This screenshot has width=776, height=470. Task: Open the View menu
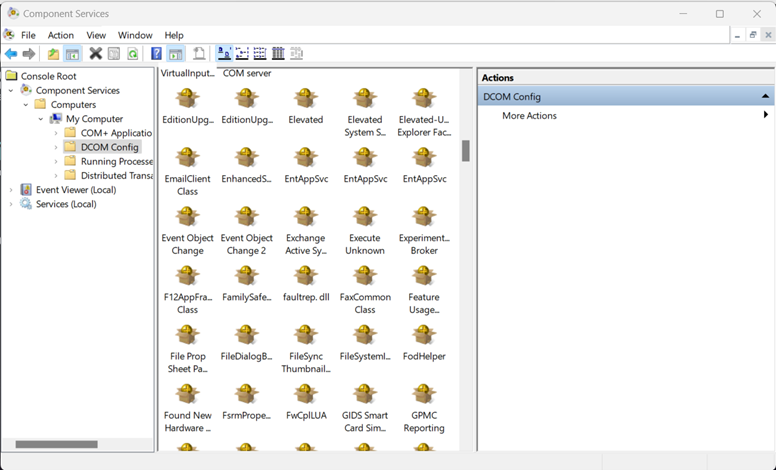coord(96,35)
